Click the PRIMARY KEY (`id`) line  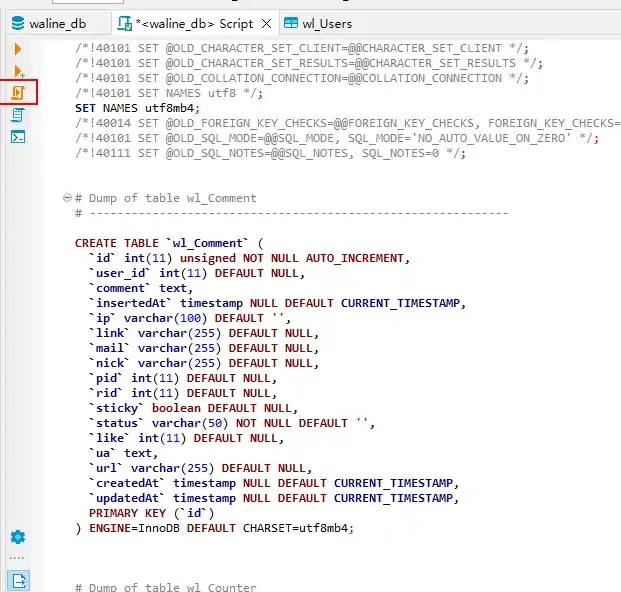[x=152, y=513]
